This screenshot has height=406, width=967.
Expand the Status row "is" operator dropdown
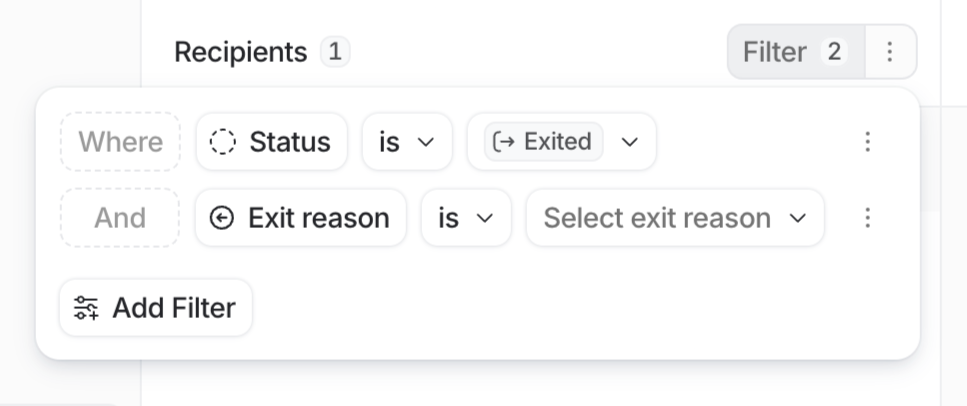click(406, 142)
